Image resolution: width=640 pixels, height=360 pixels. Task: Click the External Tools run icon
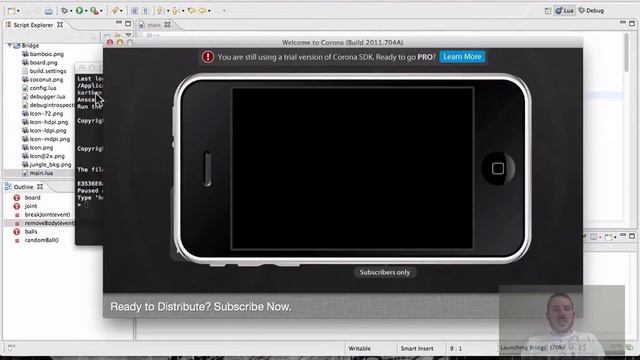(94, 11)
